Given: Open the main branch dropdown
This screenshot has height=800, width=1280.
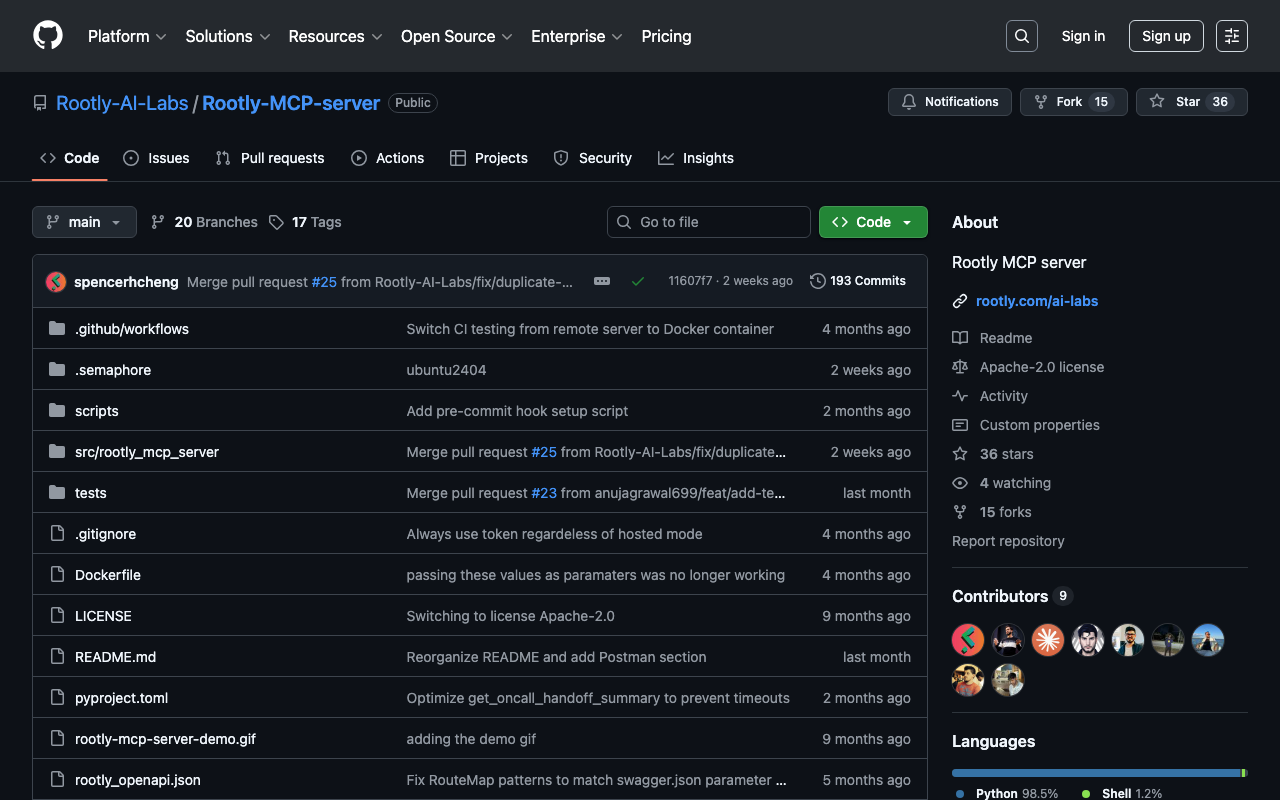Looking at the screenshot, I should (84, 222).
